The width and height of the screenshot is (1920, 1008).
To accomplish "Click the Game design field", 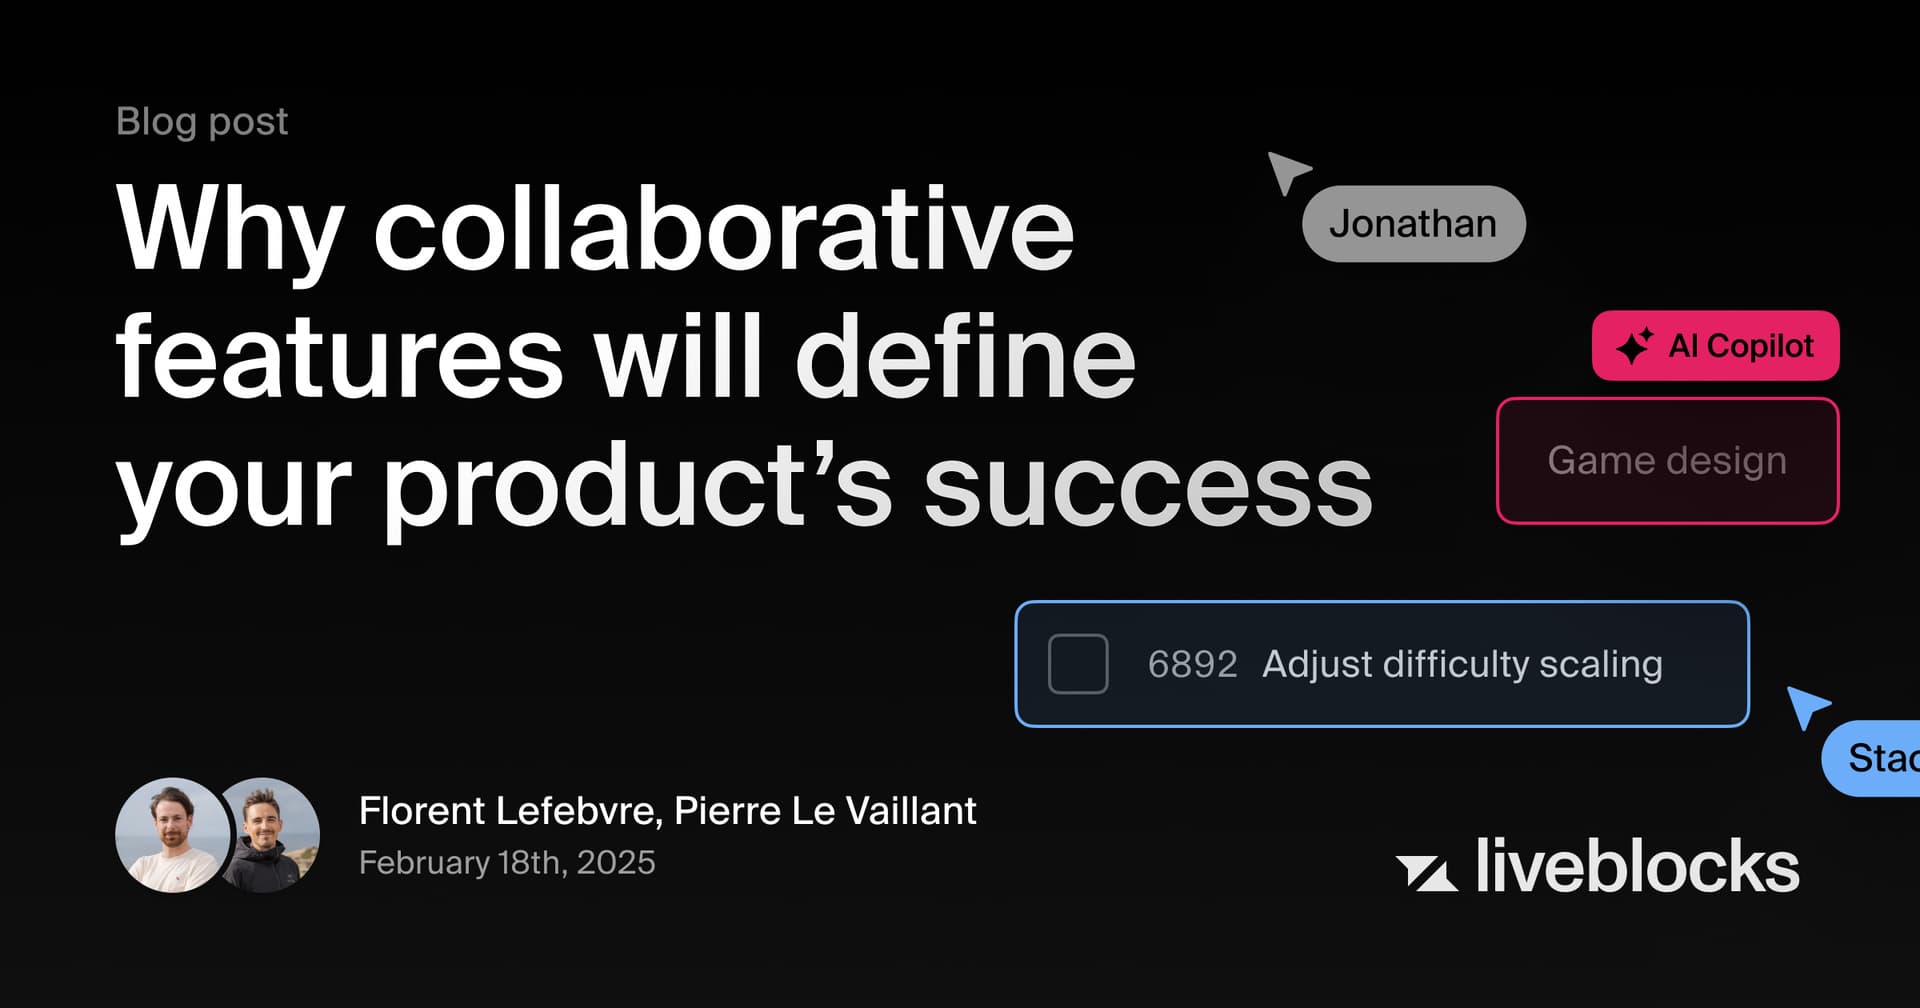I will 1667,461.
